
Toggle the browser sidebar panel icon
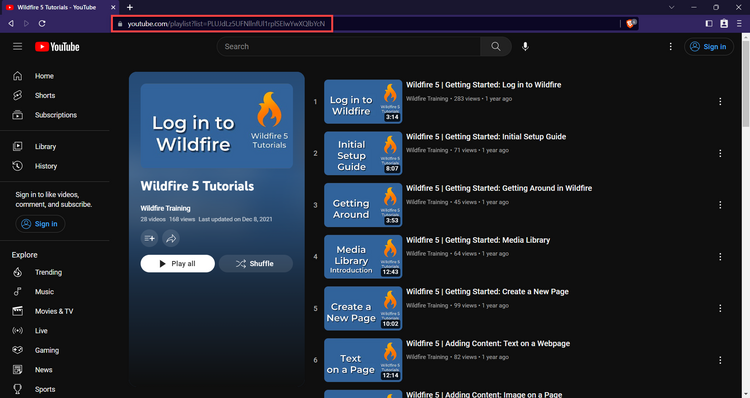[x=709, y=23]
